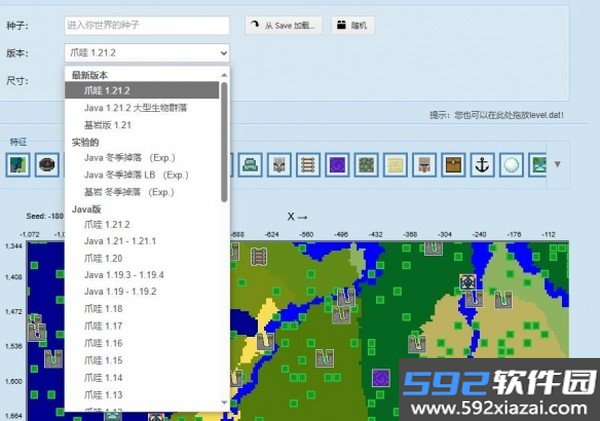Toggle the ocean monument feature icon

[250, 165]
